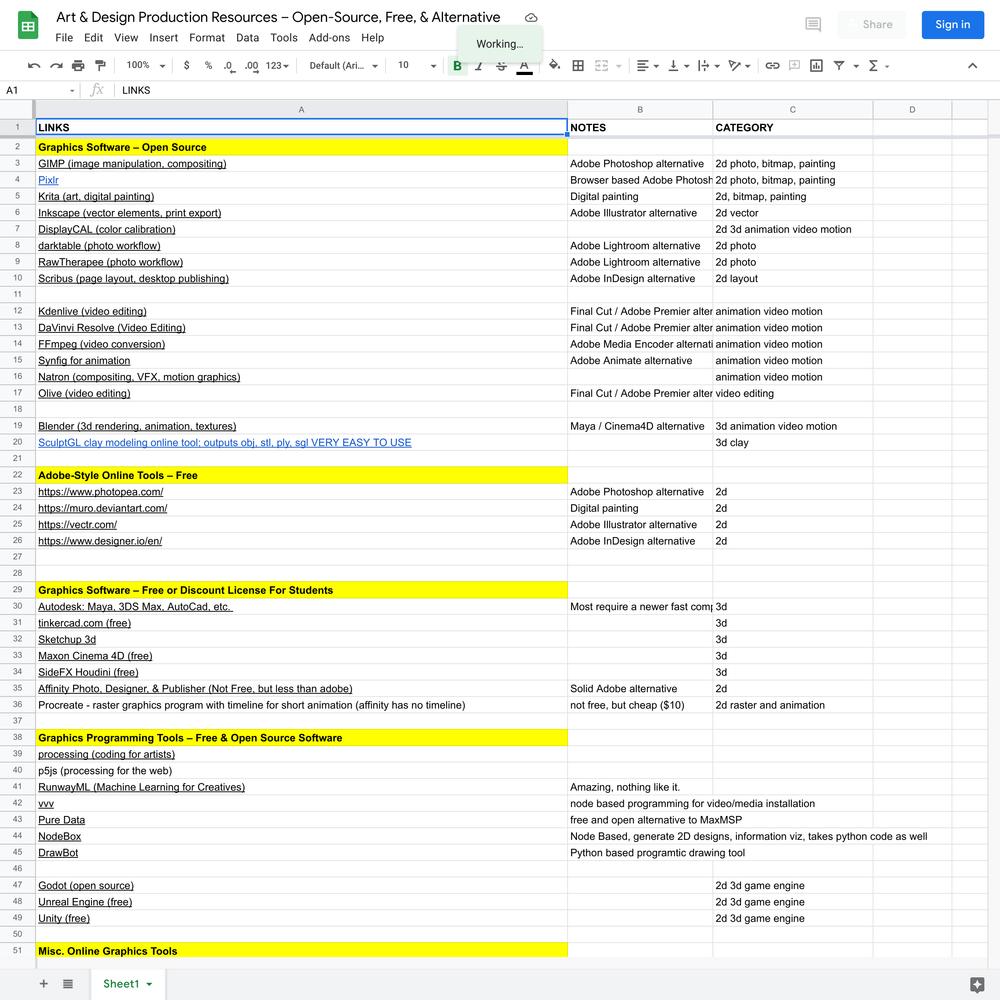
Task: Click the cloud document status icon
Action: click(531, 18)
